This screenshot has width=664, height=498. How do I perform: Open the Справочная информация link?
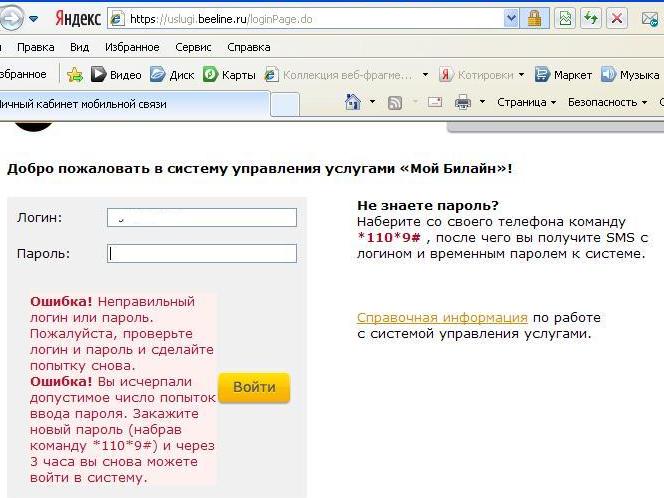tap(442, 318)
